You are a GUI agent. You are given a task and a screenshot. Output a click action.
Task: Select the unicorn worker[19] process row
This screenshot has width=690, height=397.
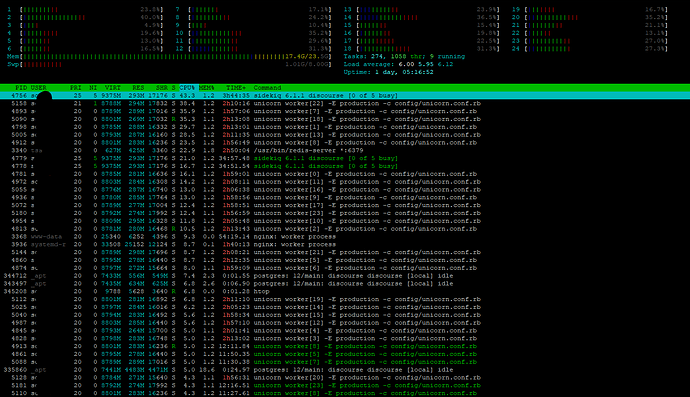tap(345, 299)
